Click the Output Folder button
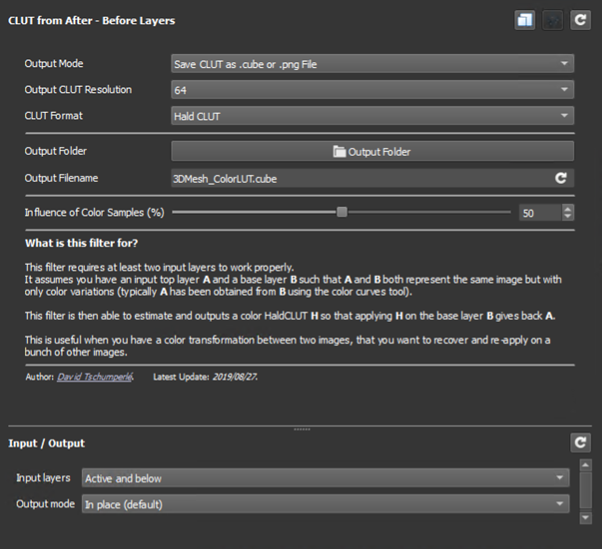Viewport: 602px width, 549px height. click(372, 151)
